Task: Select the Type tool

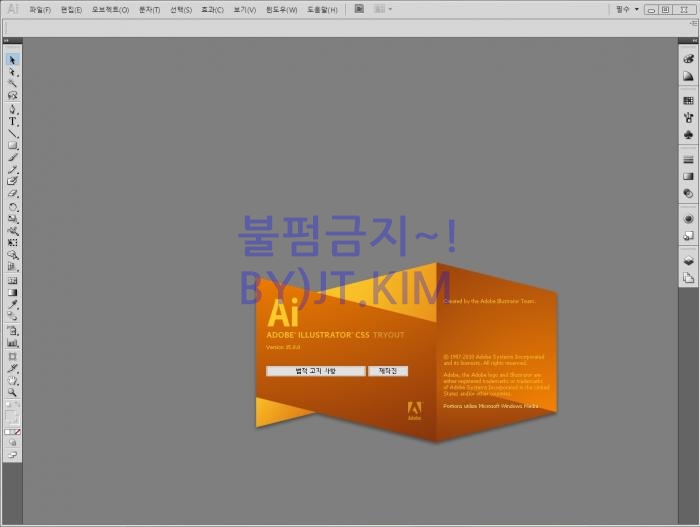Action: point(13,121)
